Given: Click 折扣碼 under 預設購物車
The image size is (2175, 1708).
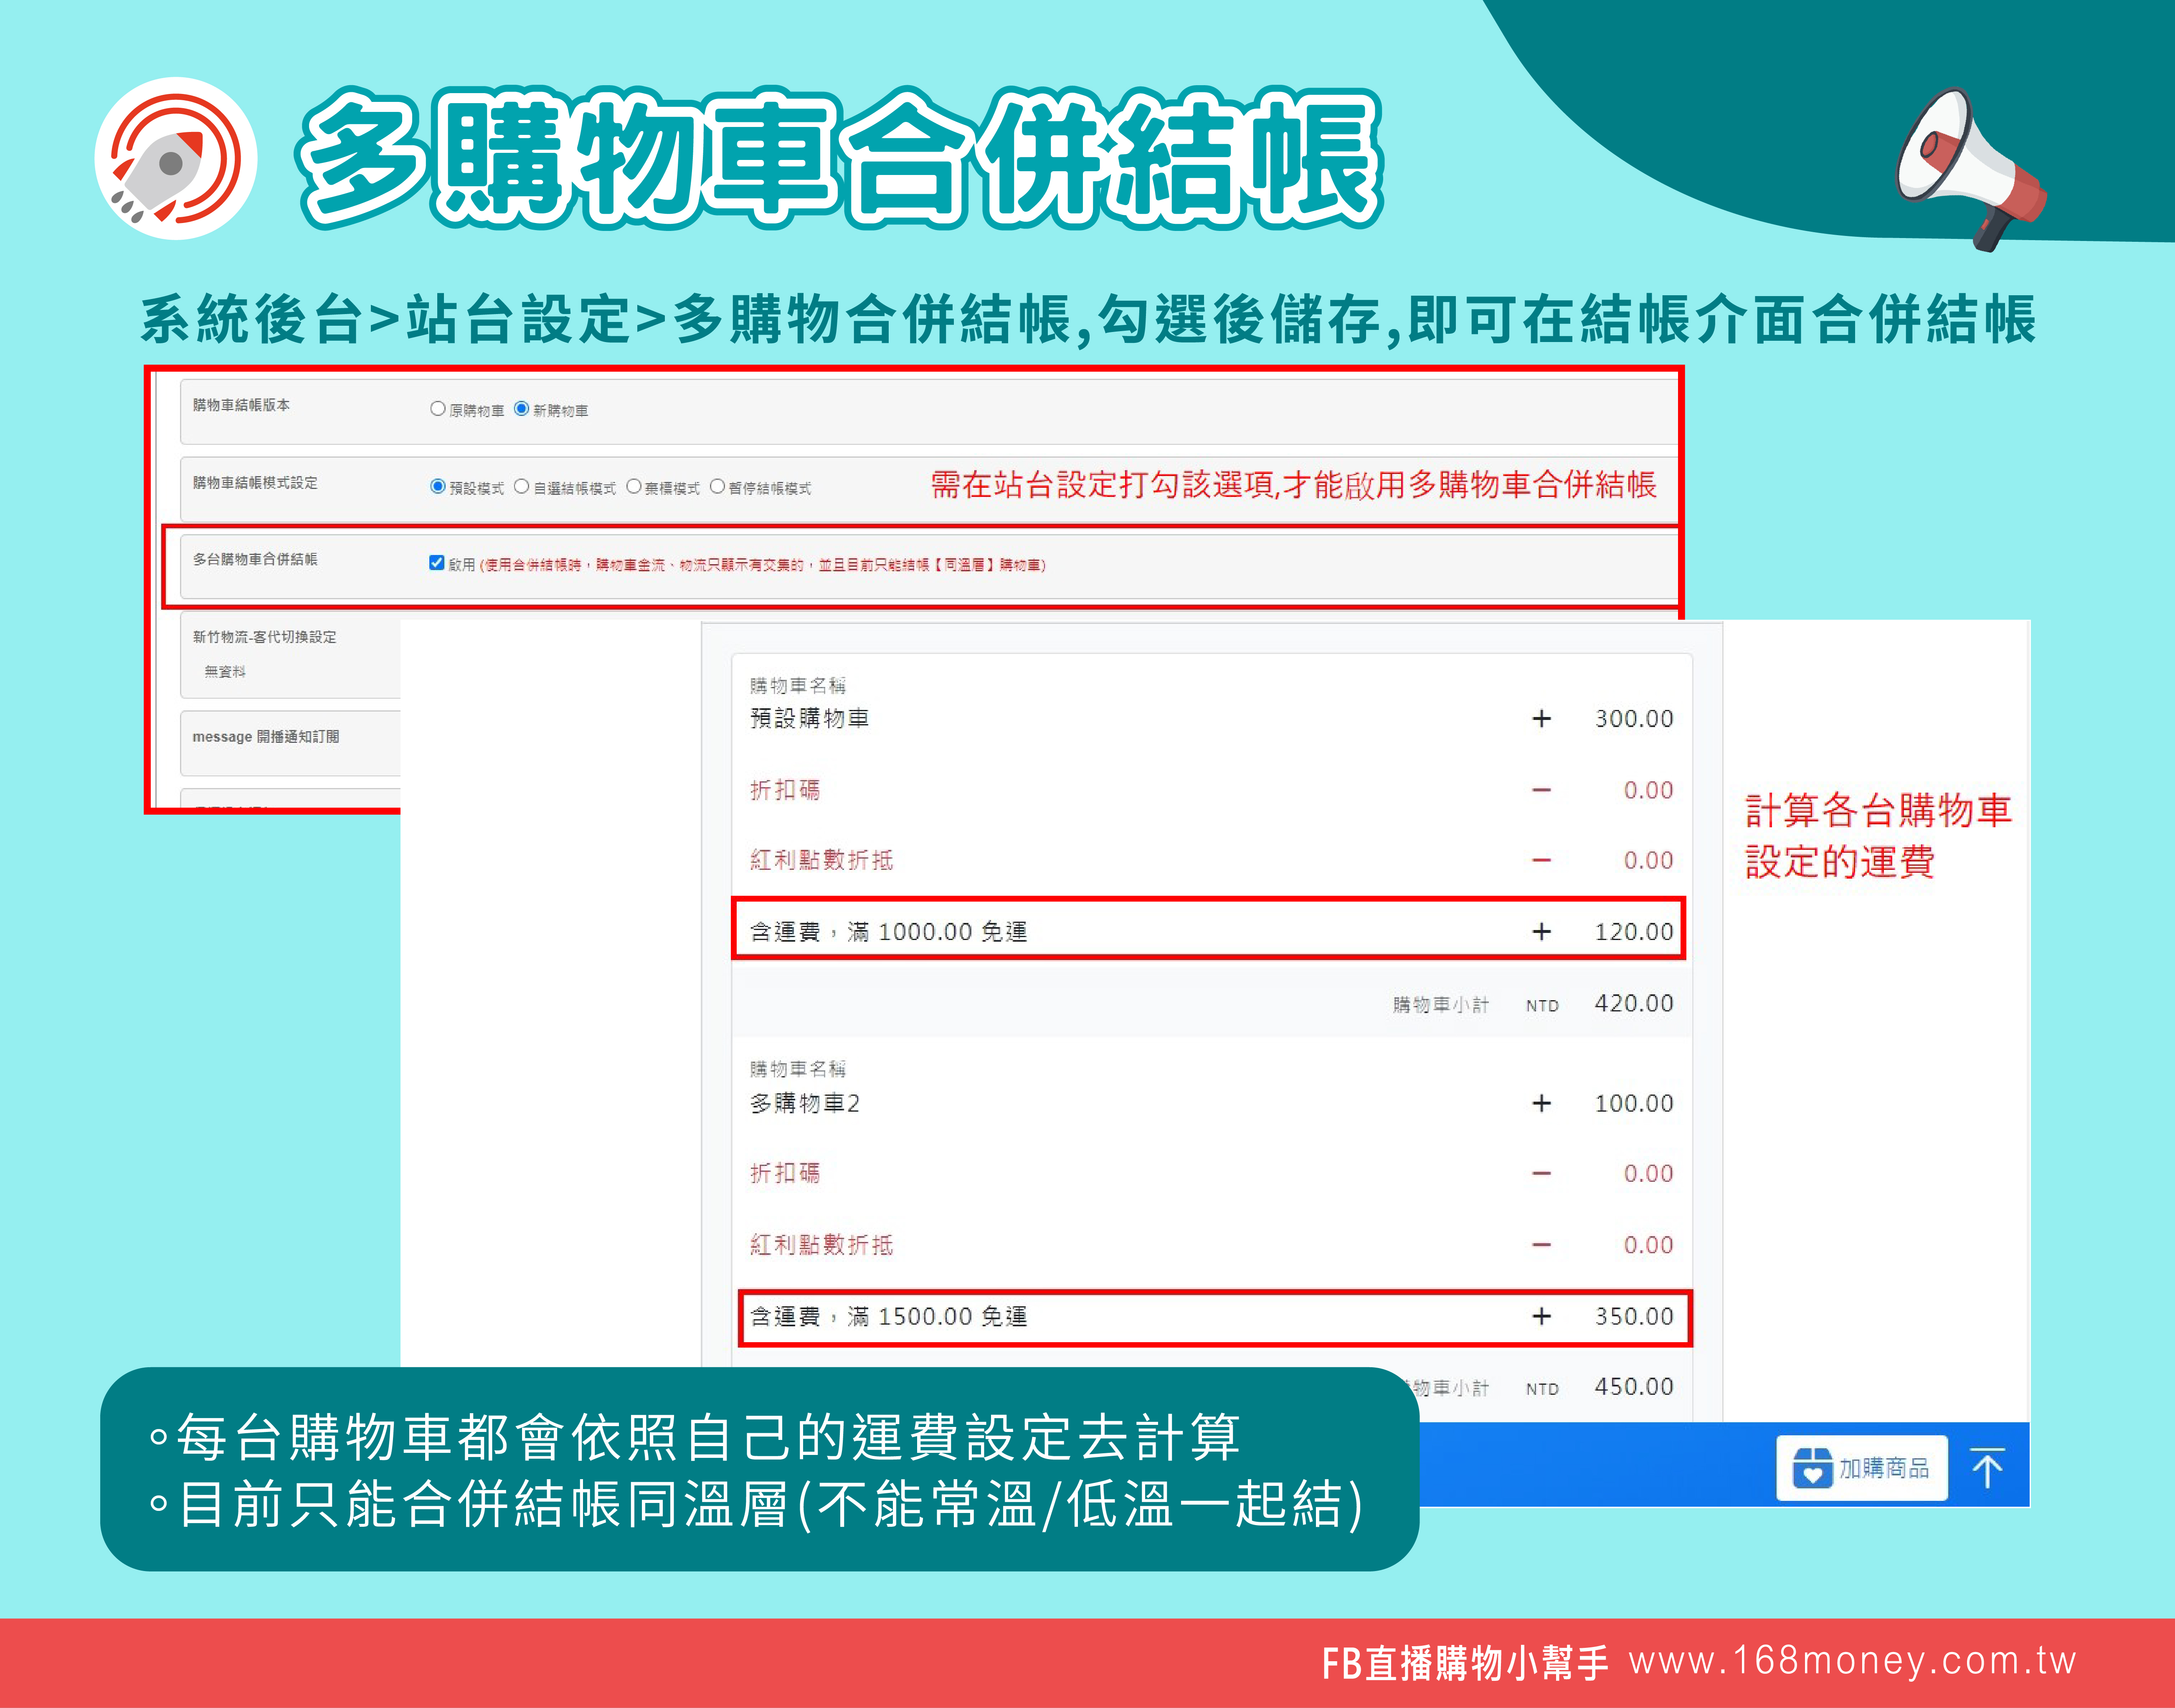Looking at the screenshot, I should pyautogui.click(x=785, y=790).
